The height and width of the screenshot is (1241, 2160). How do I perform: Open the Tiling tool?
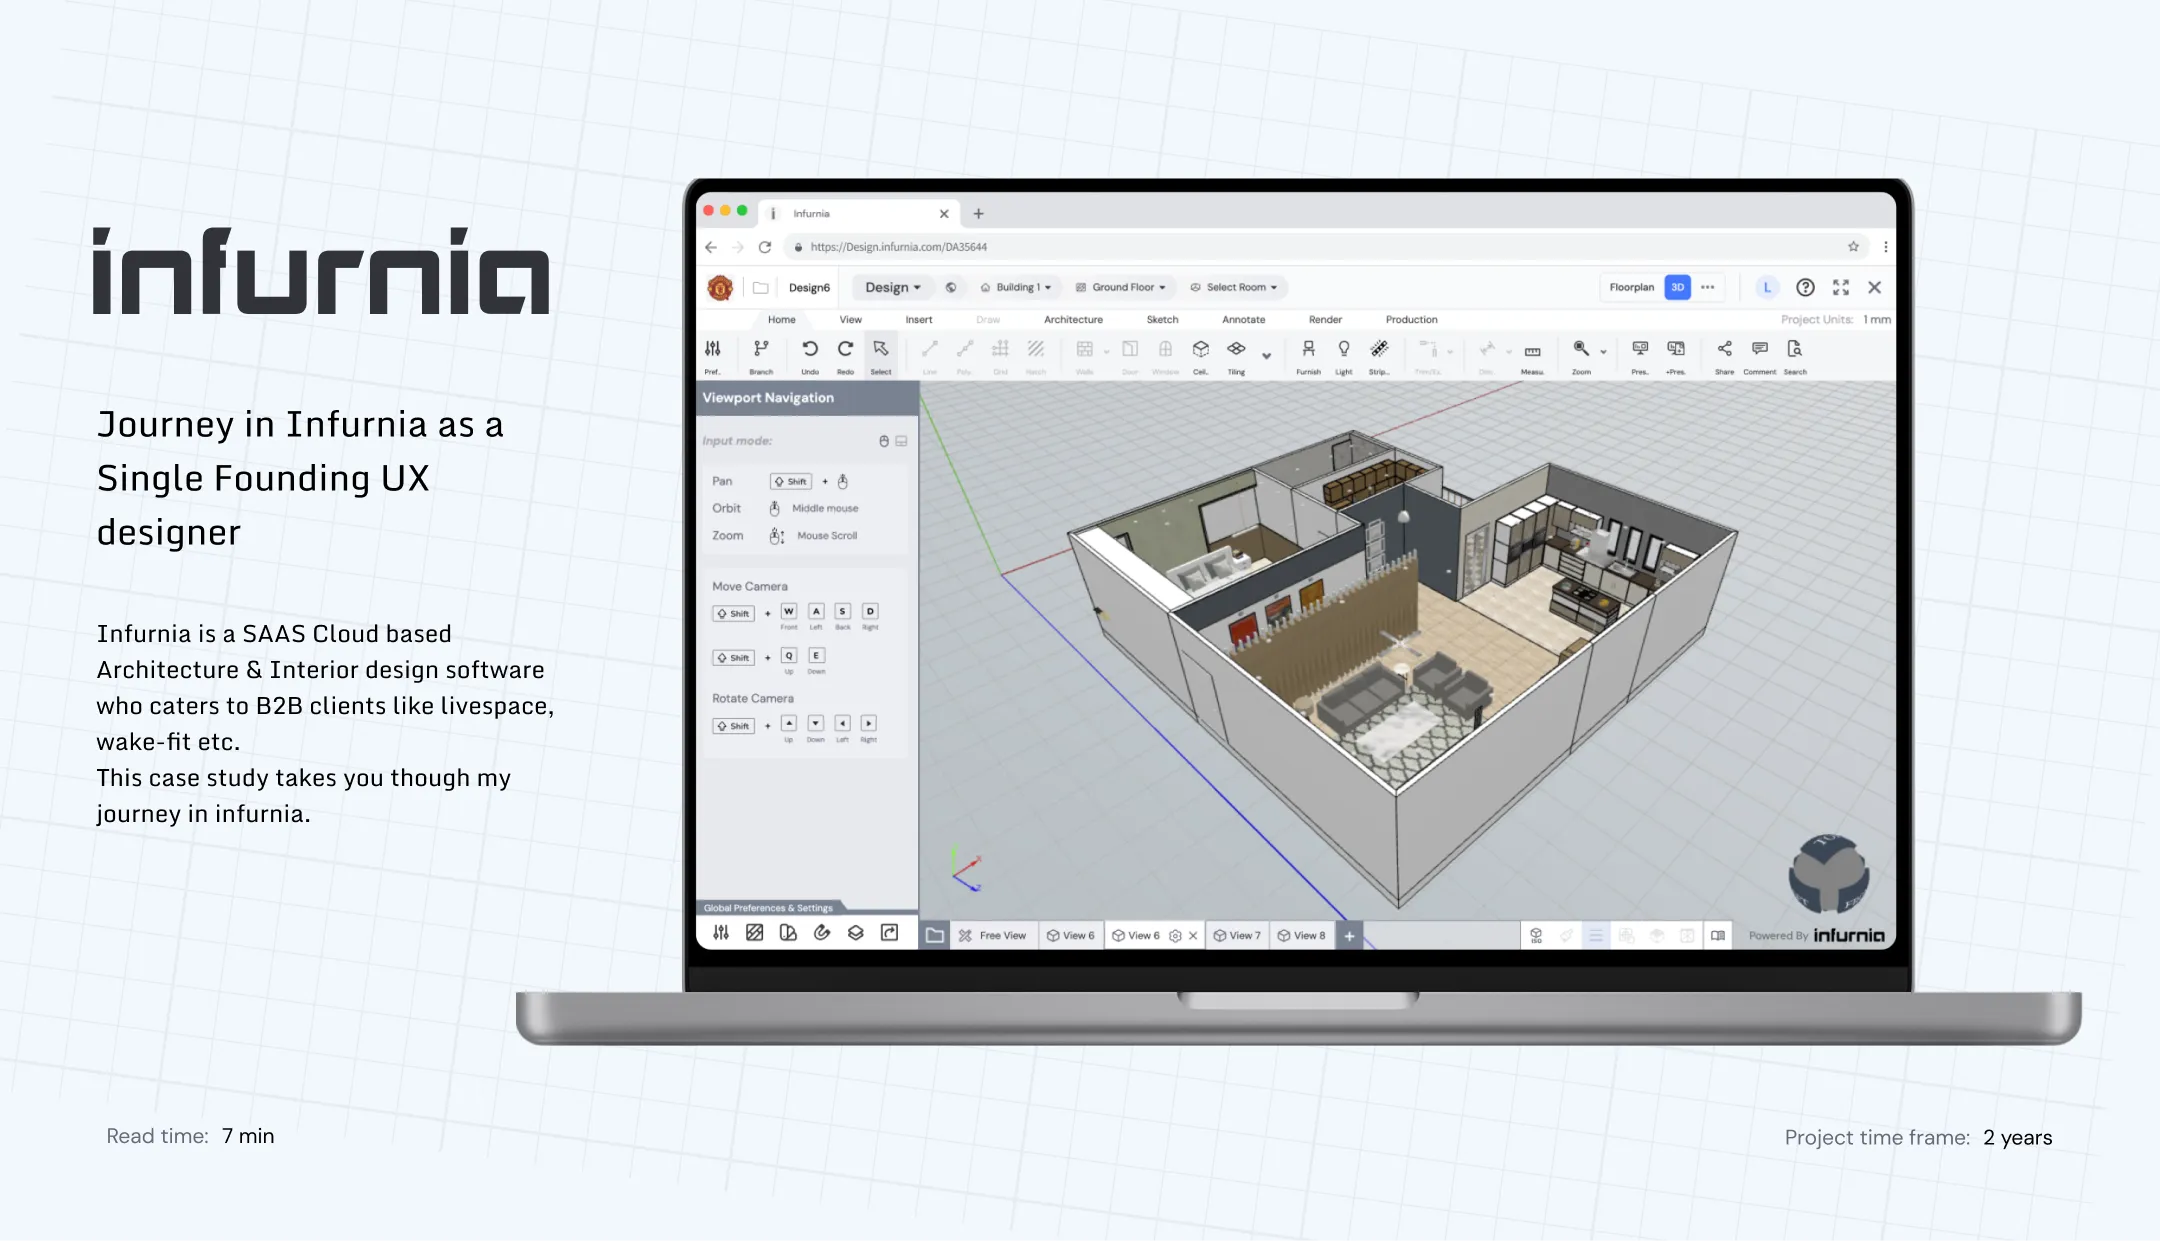(1237, 355)
